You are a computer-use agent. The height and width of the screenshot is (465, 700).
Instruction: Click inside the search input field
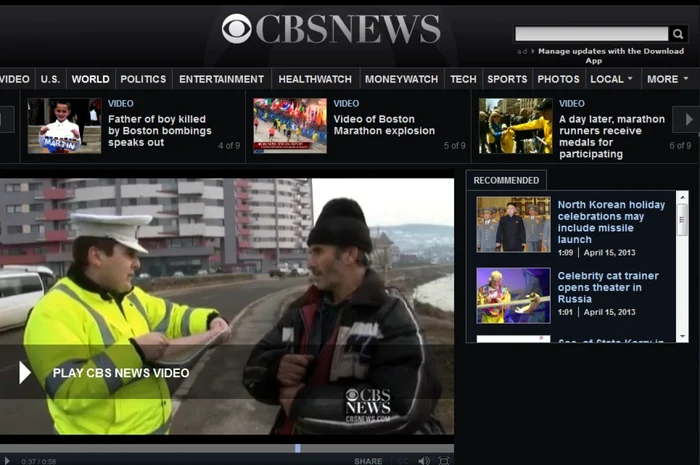point(592,34)
